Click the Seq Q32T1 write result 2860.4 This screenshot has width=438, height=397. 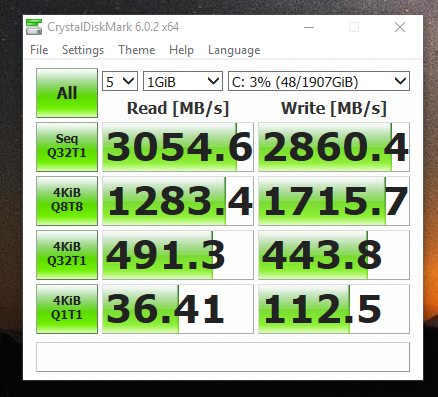(x=334, y=147)
